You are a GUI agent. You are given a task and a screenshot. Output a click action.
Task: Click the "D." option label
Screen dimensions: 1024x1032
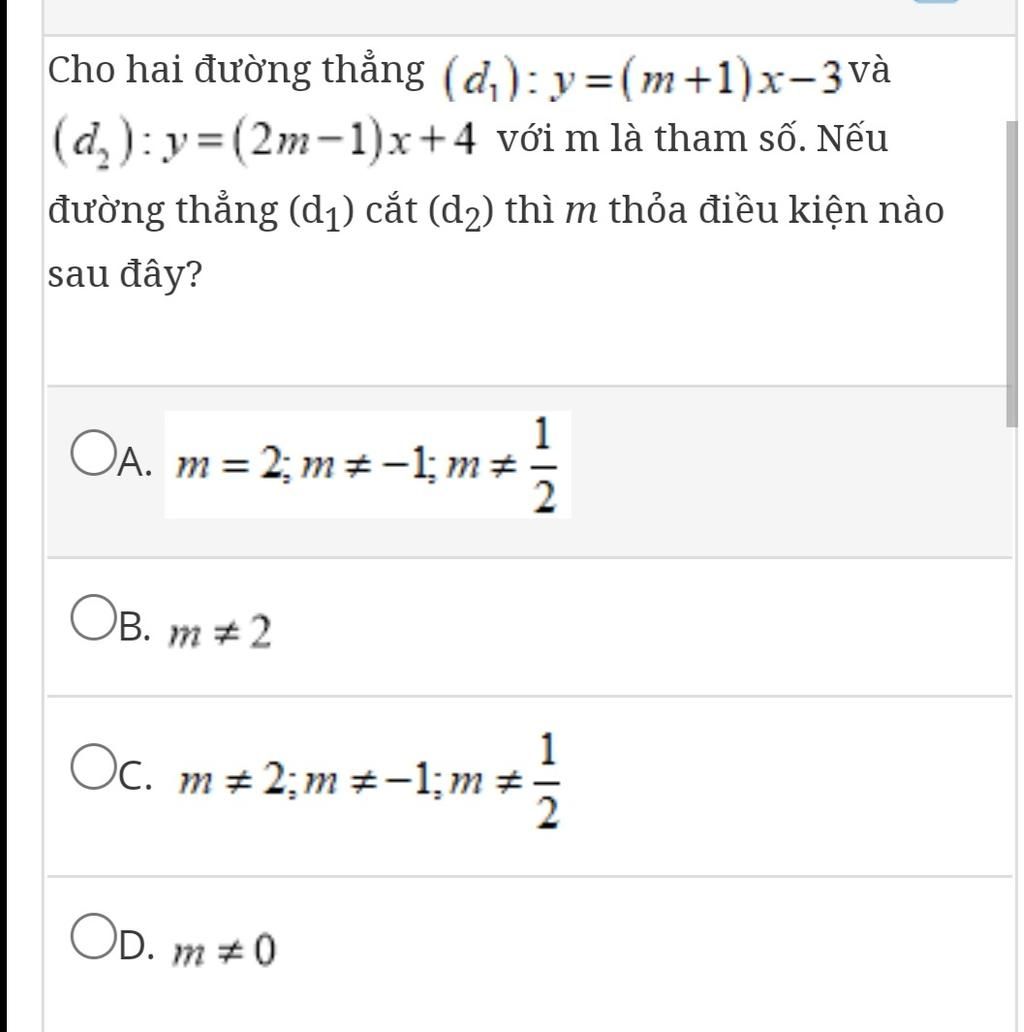point(136,946)
